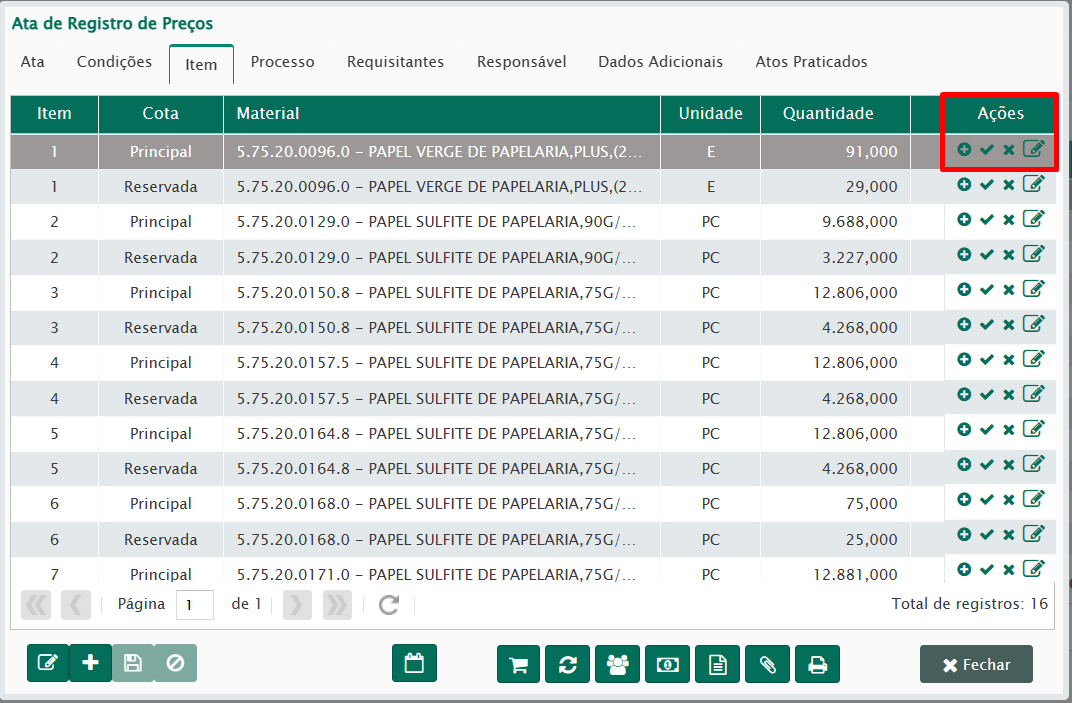
Task: Switch to the Processo tab
Action: [282, 62]
